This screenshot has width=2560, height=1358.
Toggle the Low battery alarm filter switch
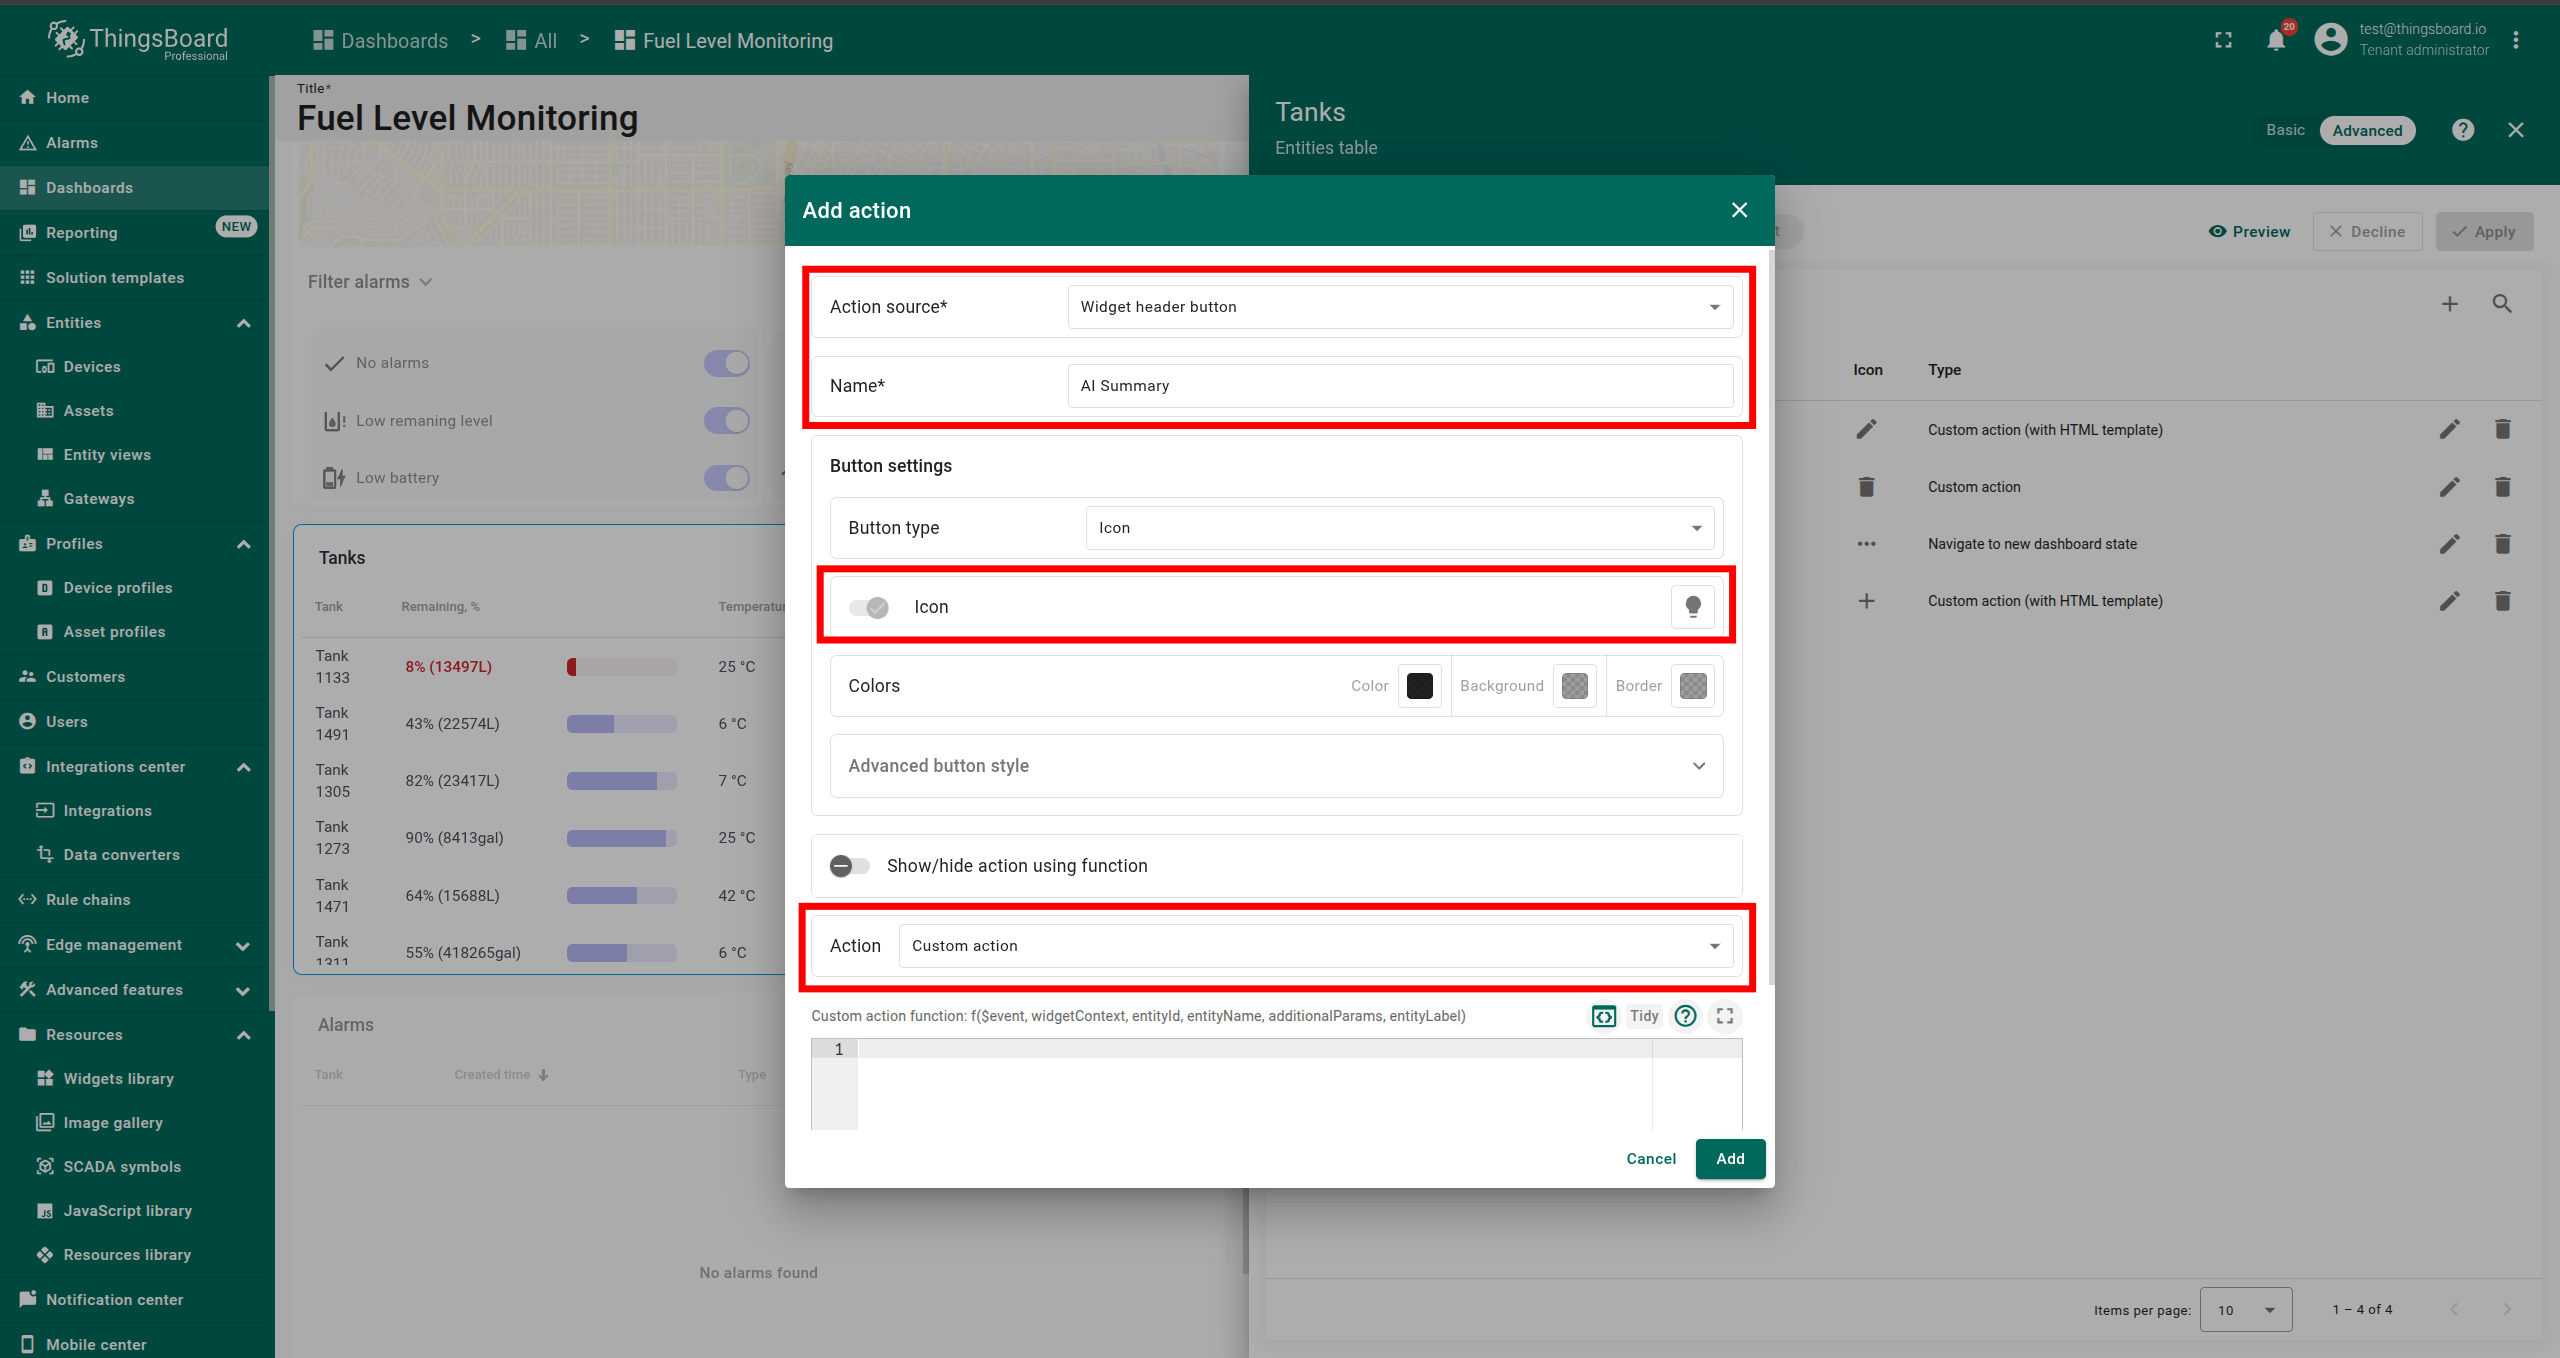(x=726, y=478)
